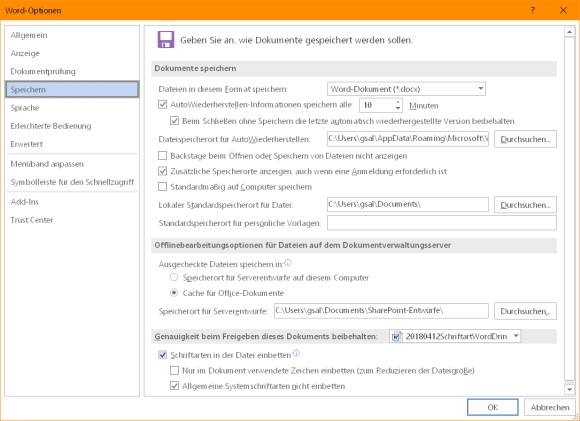Click the Word document icon in Genauigkeit dropdown

[x=397, y=336]
